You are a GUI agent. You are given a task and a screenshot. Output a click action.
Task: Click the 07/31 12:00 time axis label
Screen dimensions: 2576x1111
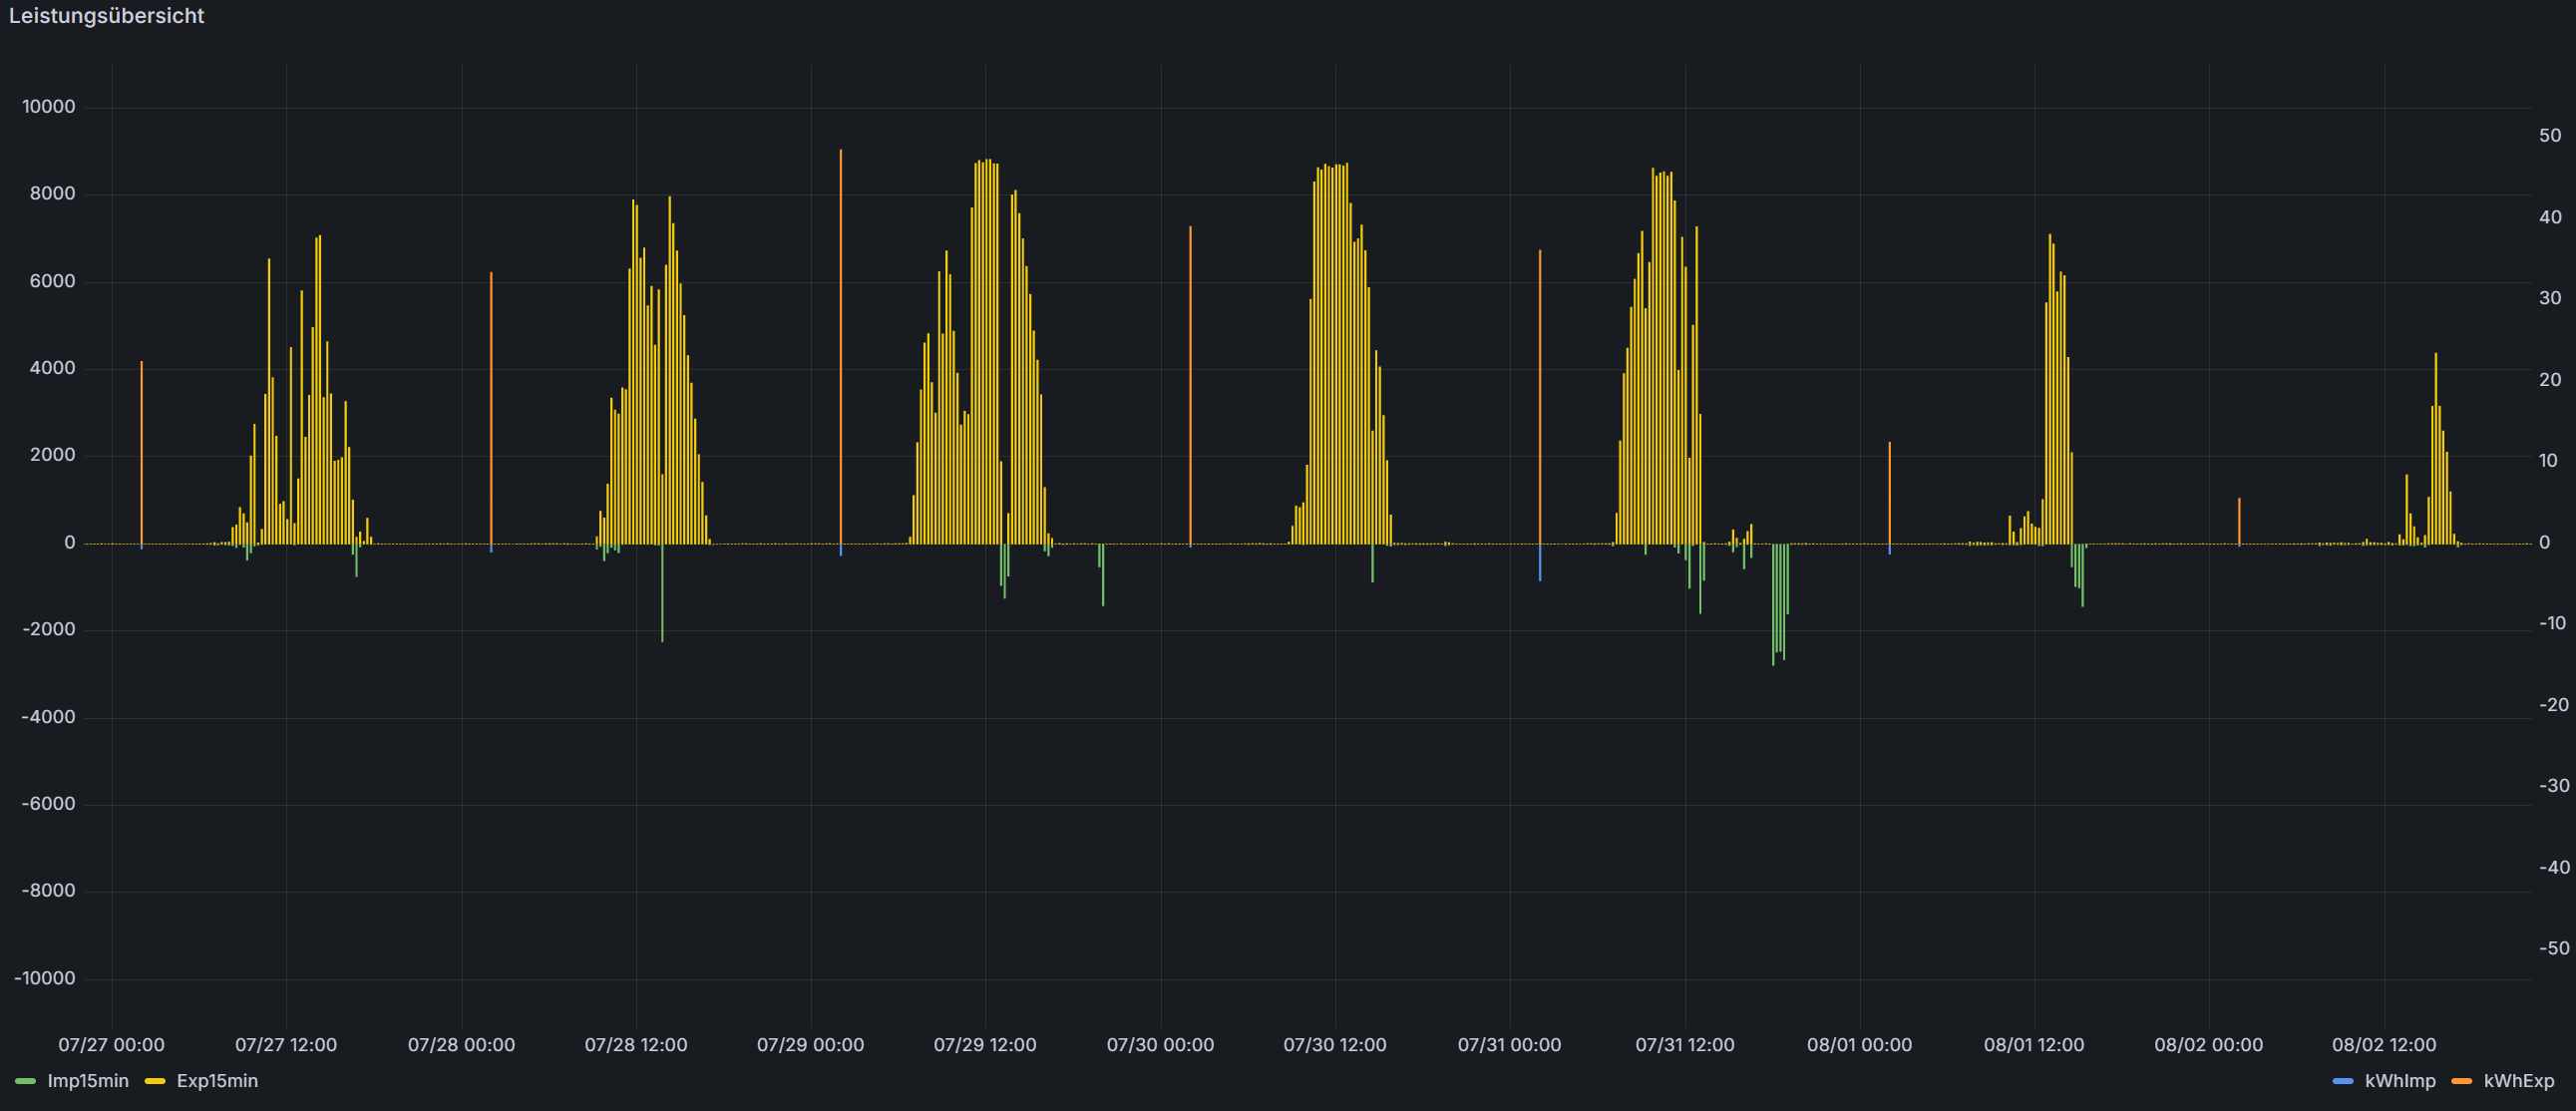[1685, 1045]
